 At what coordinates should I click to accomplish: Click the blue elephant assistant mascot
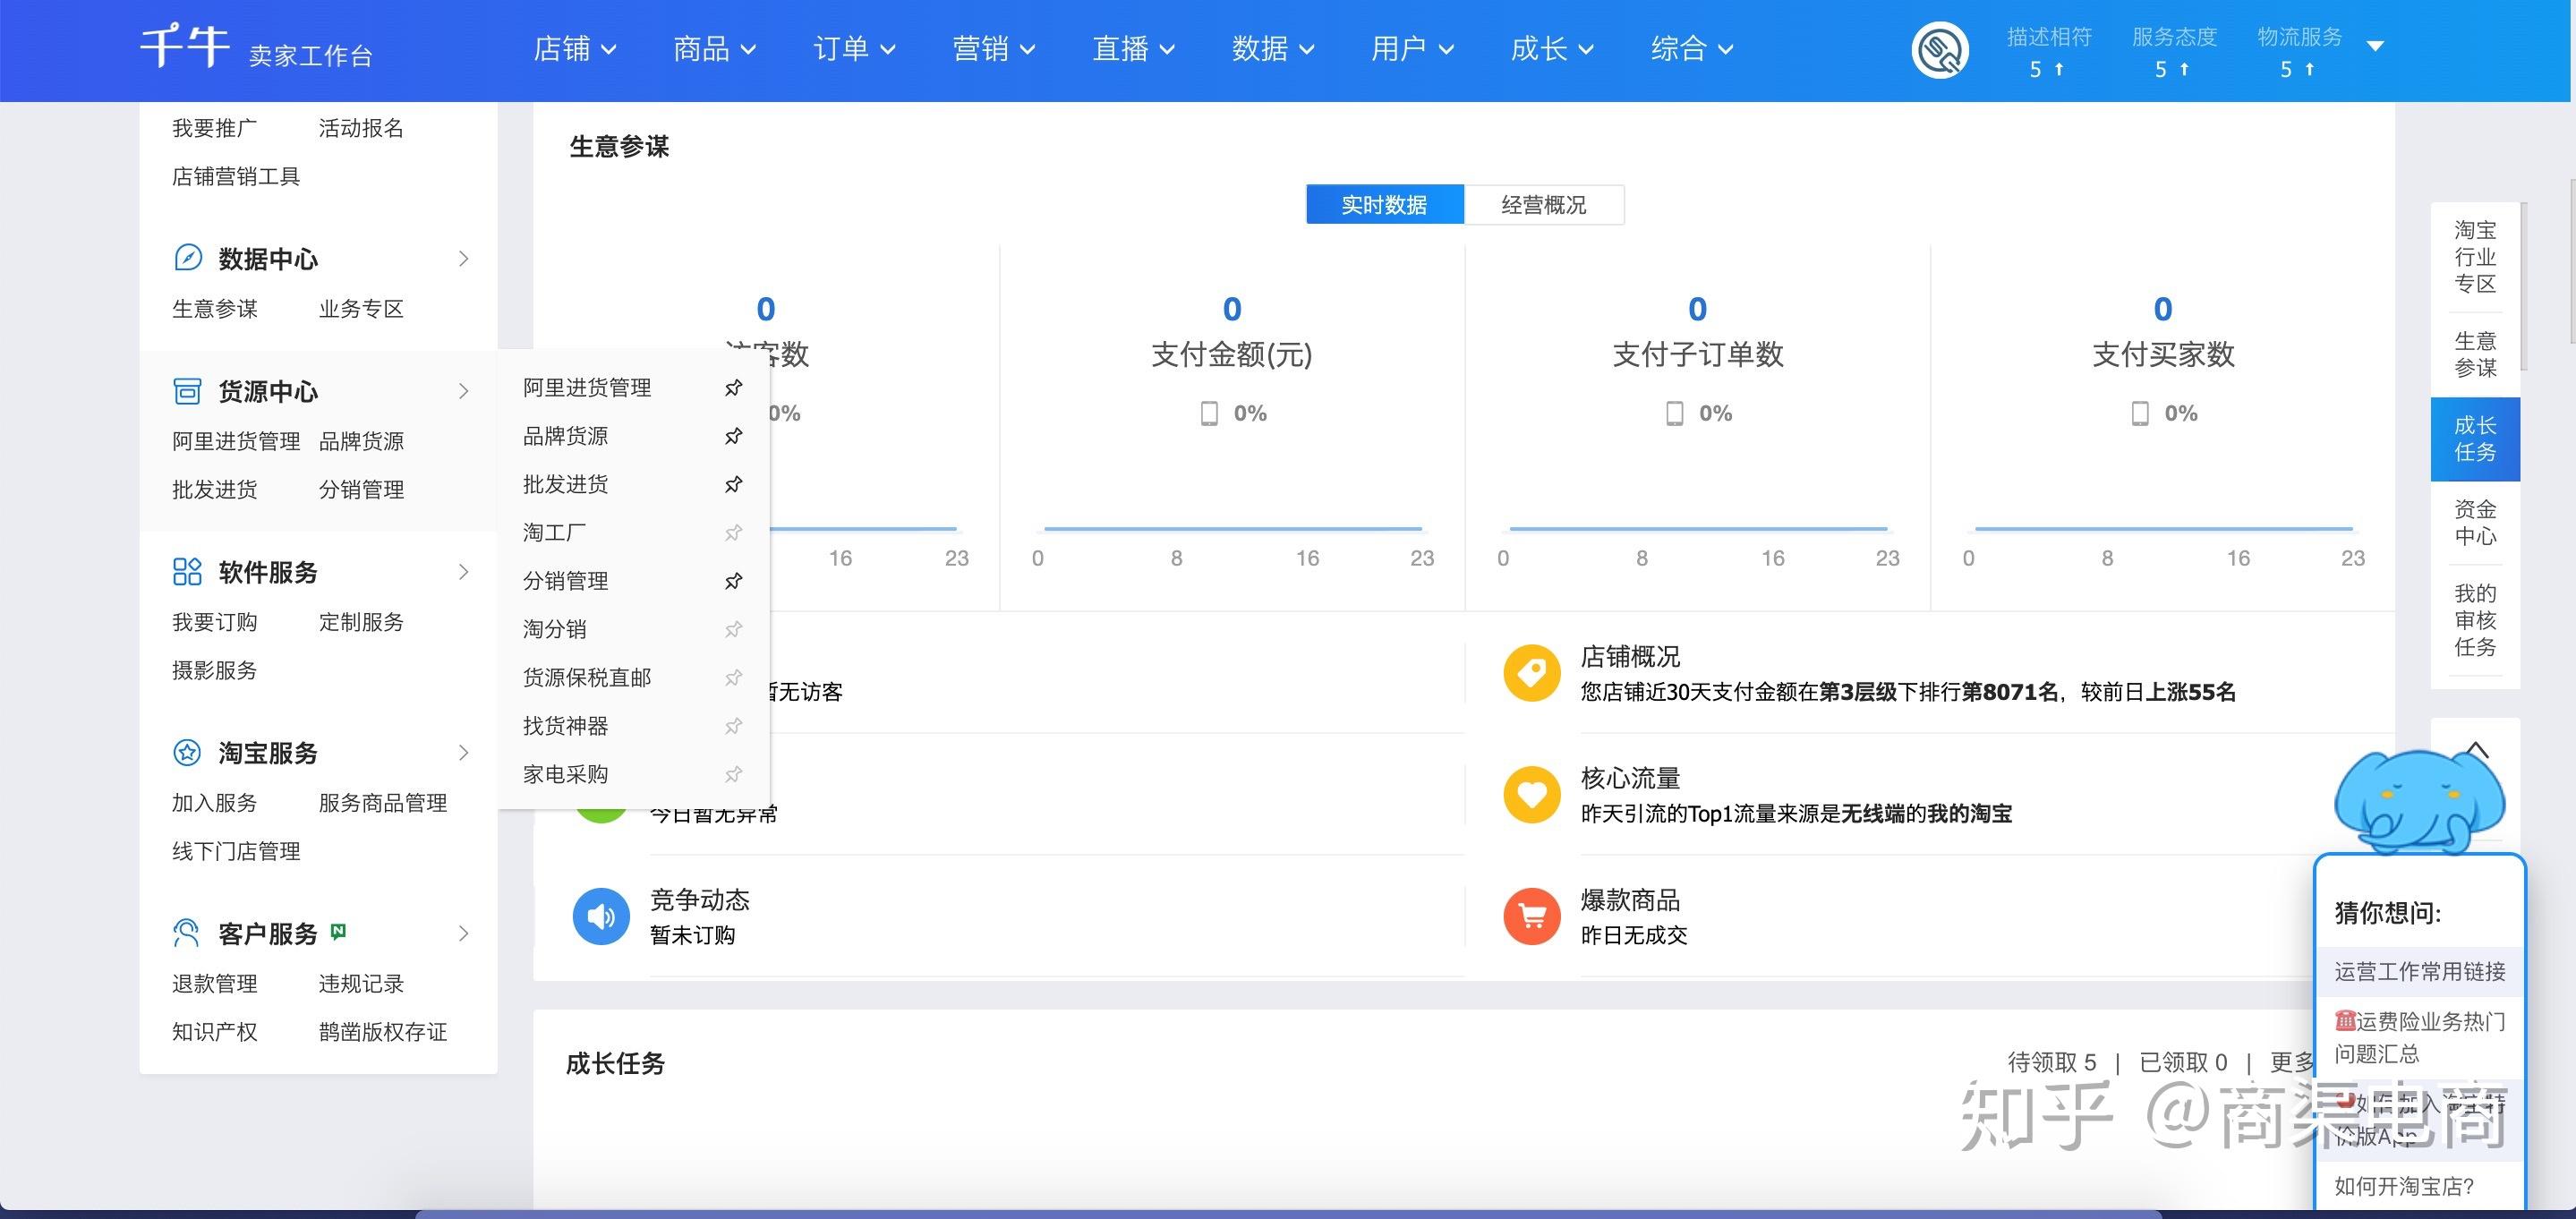[2418, 802]
